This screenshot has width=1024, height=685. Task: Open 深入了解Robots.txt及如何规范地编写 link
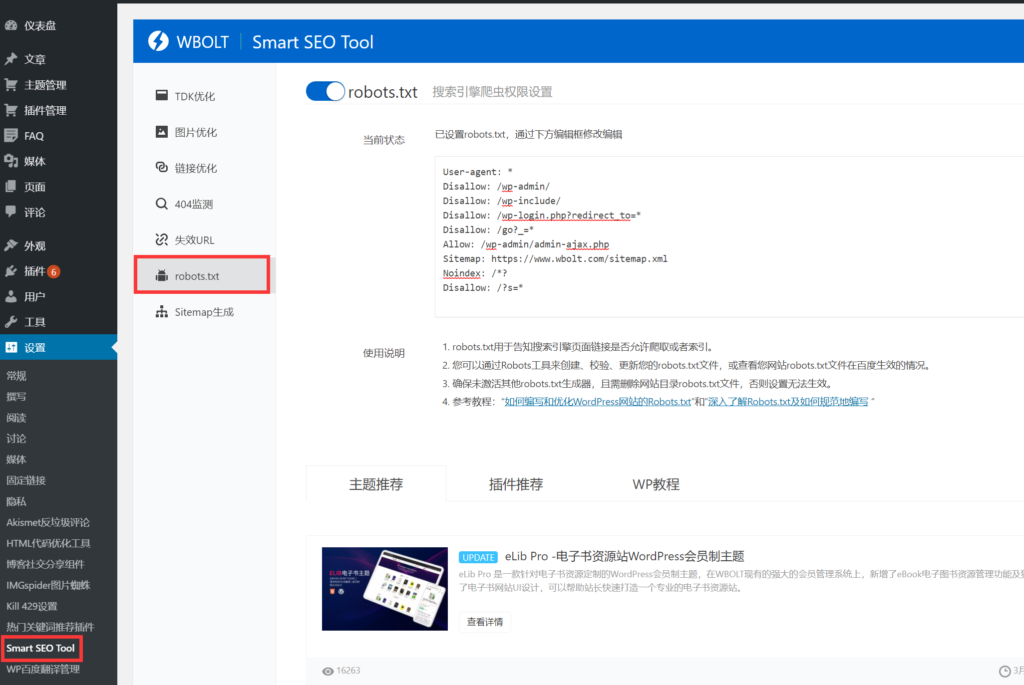pyautogui.click(x=790, y=401)
